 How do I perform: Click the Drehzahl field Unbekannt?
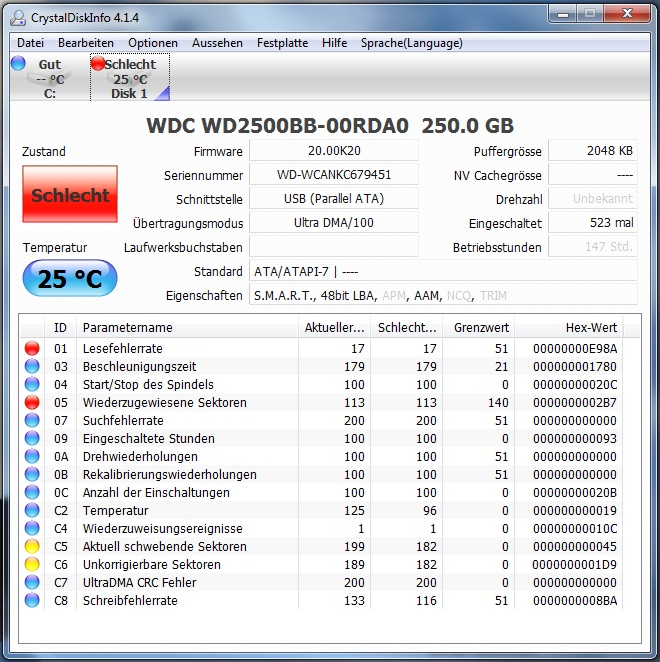pyautogui.click(x=593, y=199)
